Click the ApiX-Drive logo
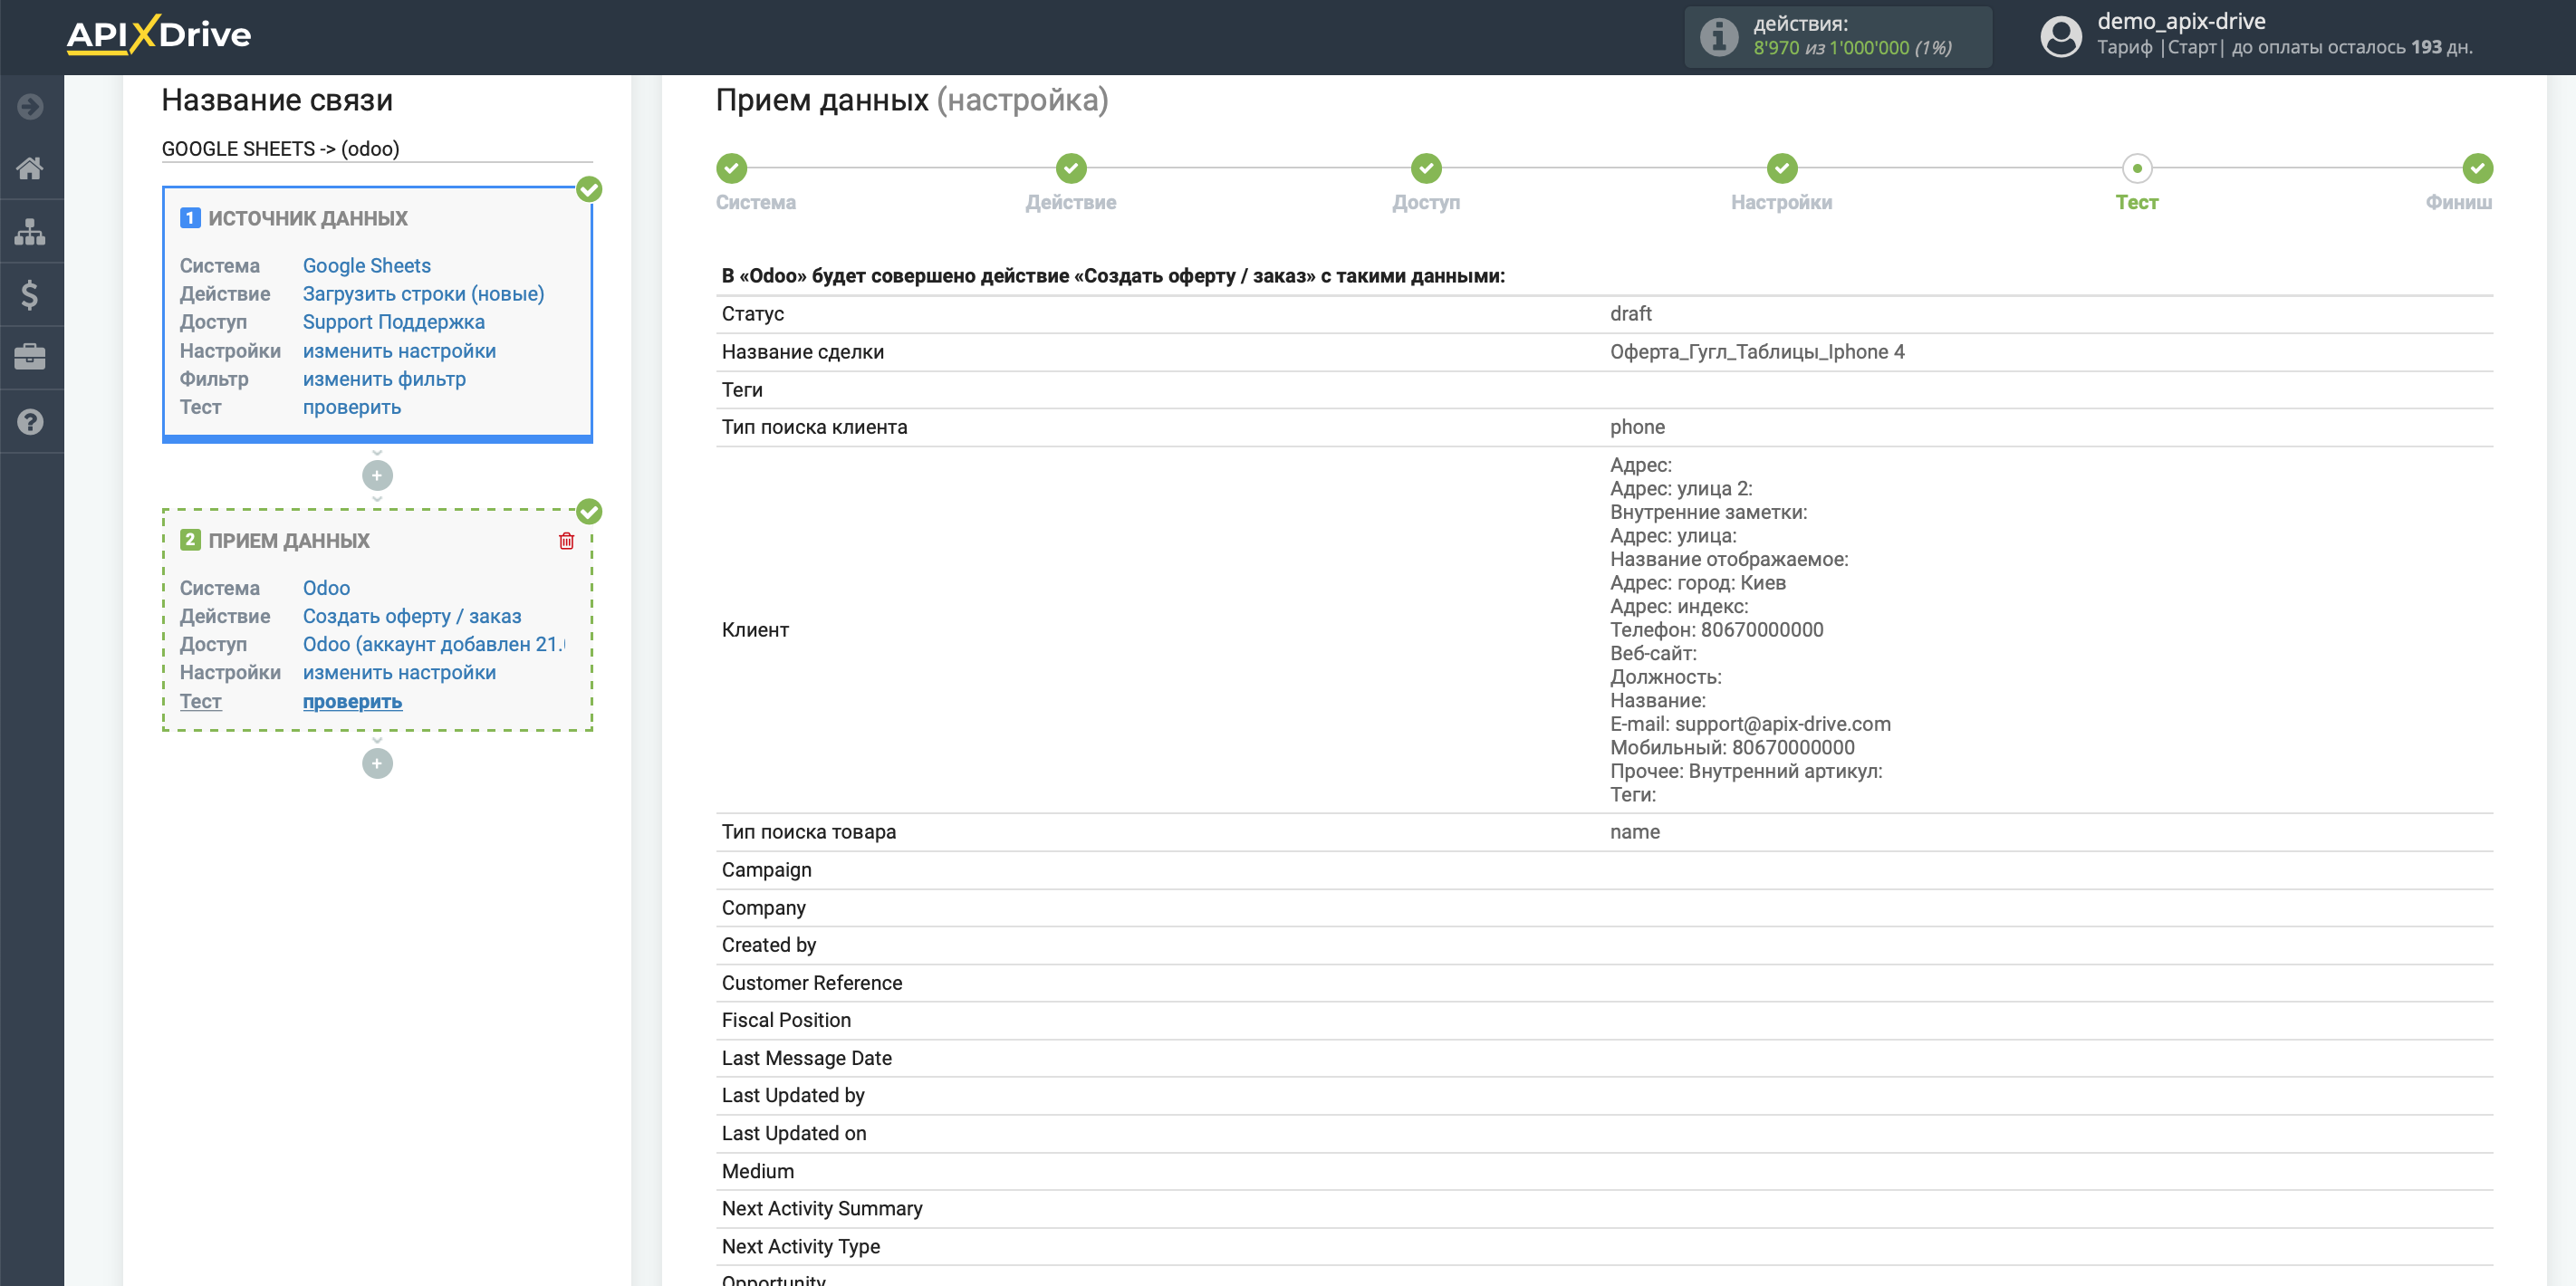 [158, 35]
